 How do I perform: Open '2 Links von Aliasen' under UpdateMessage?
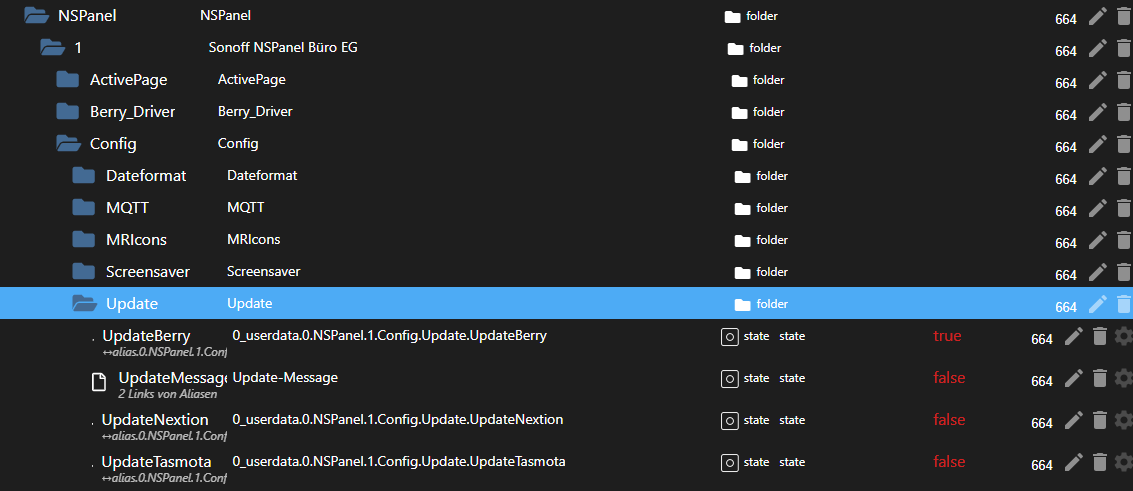(168, 394)
